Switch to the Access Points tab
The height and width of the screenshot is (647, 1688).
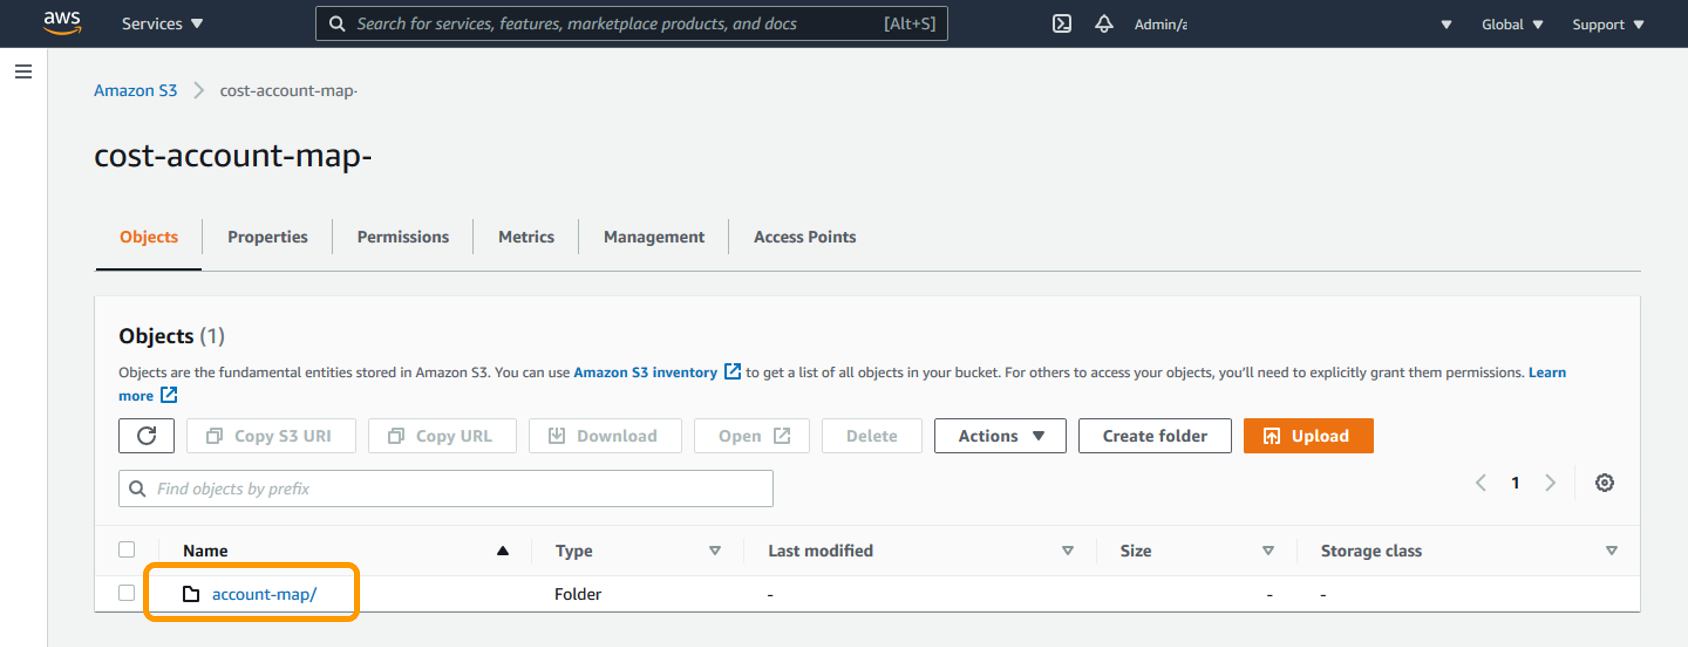pyautogui.click(x=805, y=237)
